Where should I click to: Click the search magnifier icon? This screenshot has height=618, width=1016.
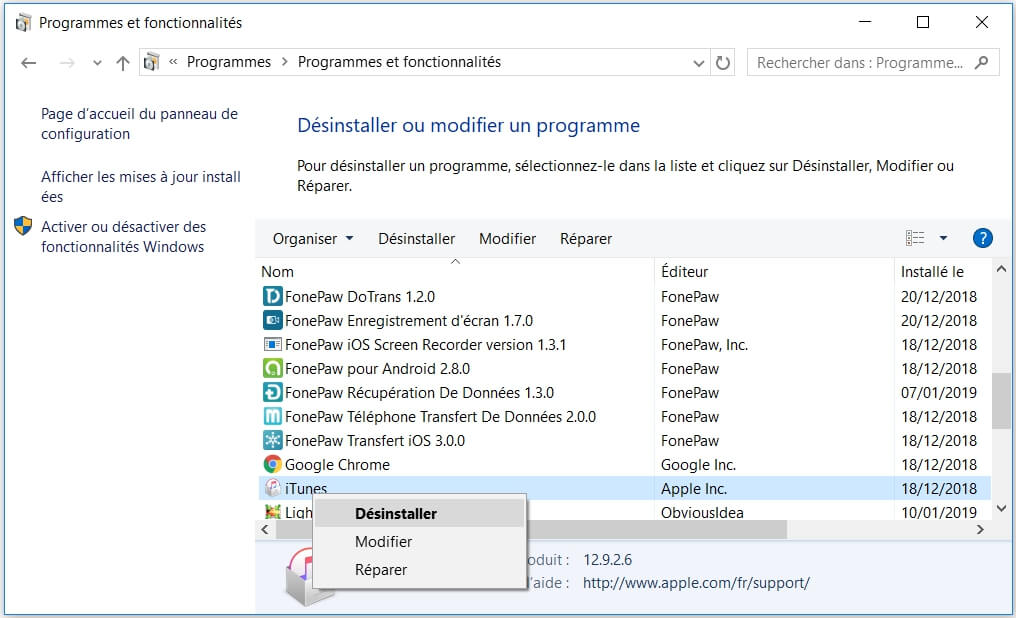[982, 62]
